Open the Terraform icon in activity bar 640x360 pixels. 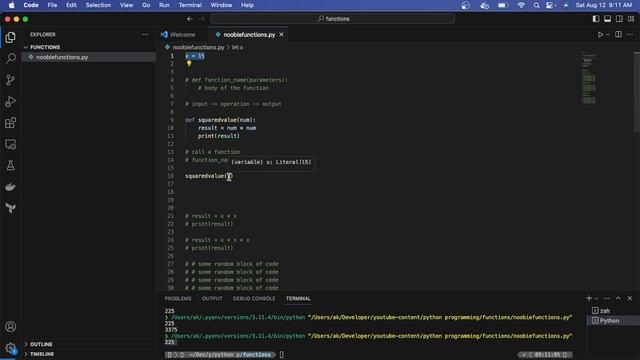pyautogui.click(x=11, y=208)
